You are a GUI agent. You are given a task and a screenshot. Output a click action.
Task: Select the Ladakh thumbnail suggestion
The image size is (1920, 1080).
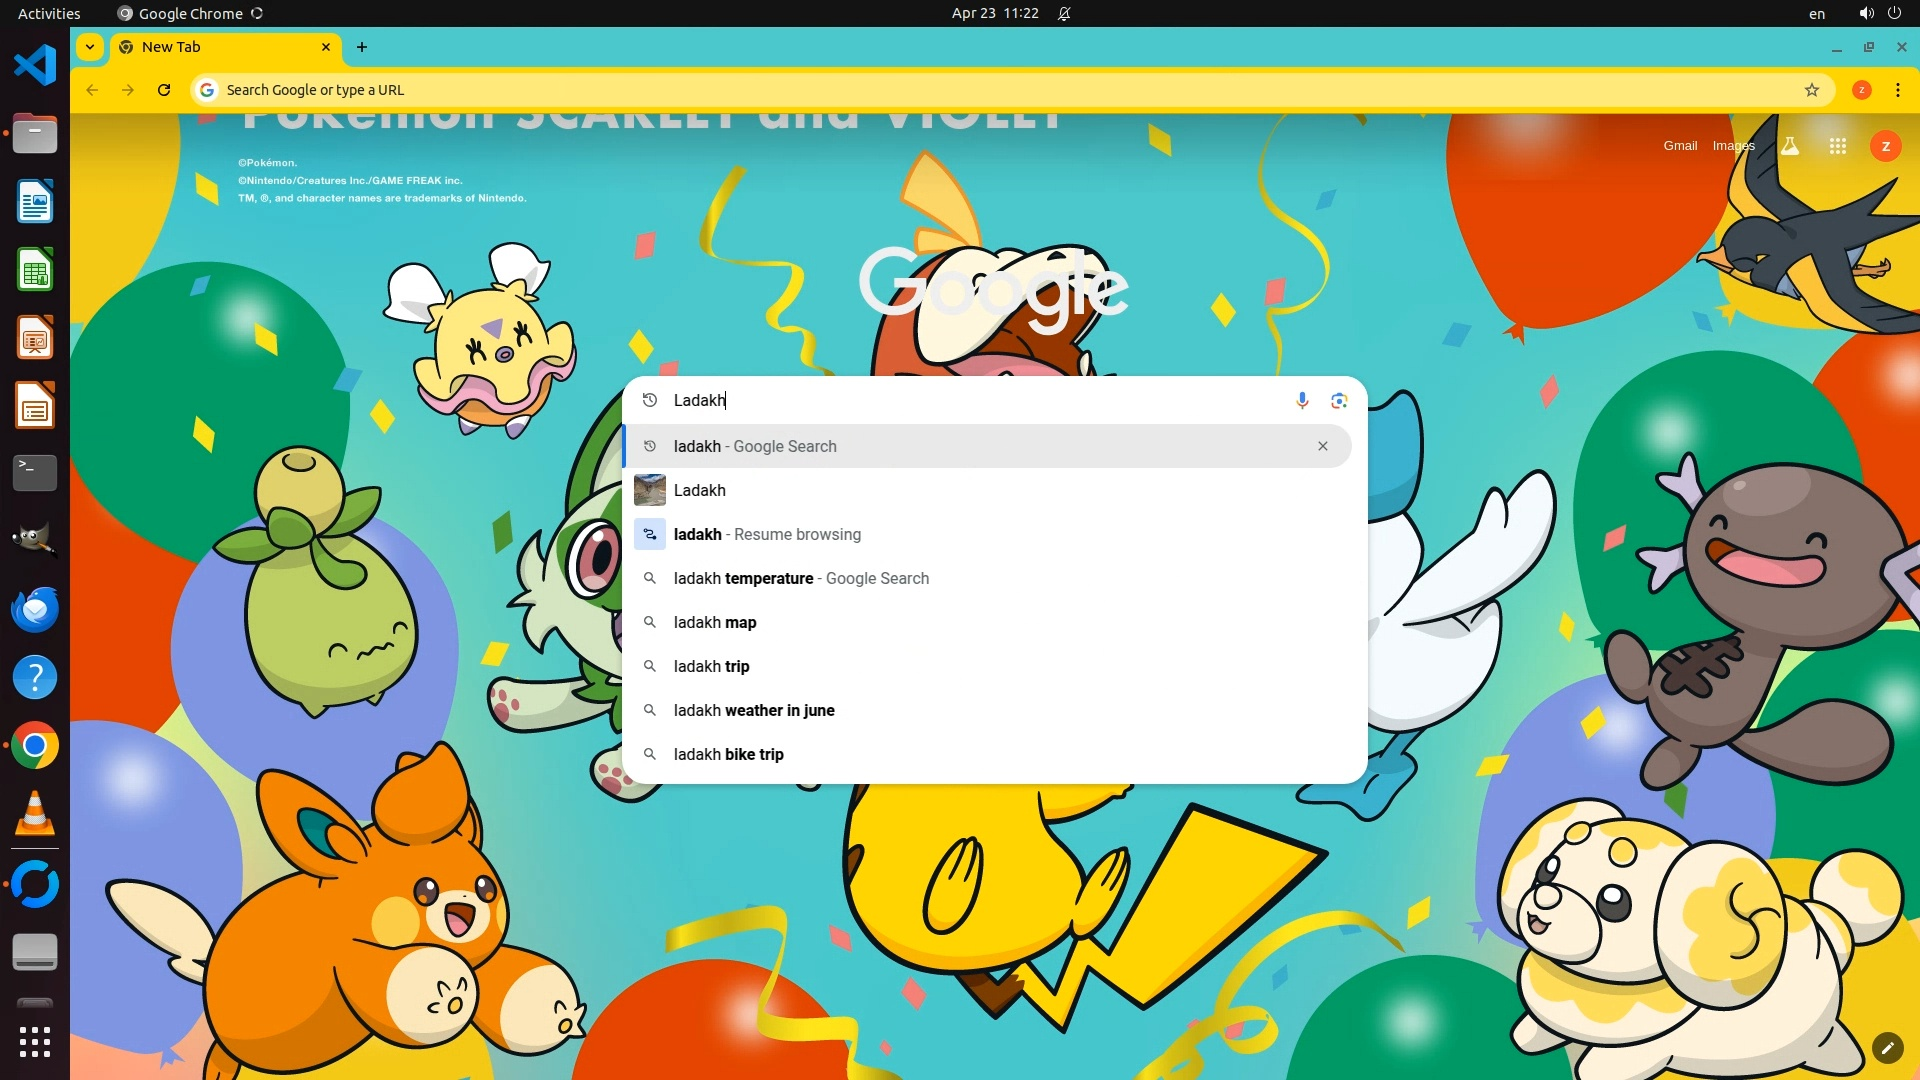[x=700, y=490]
